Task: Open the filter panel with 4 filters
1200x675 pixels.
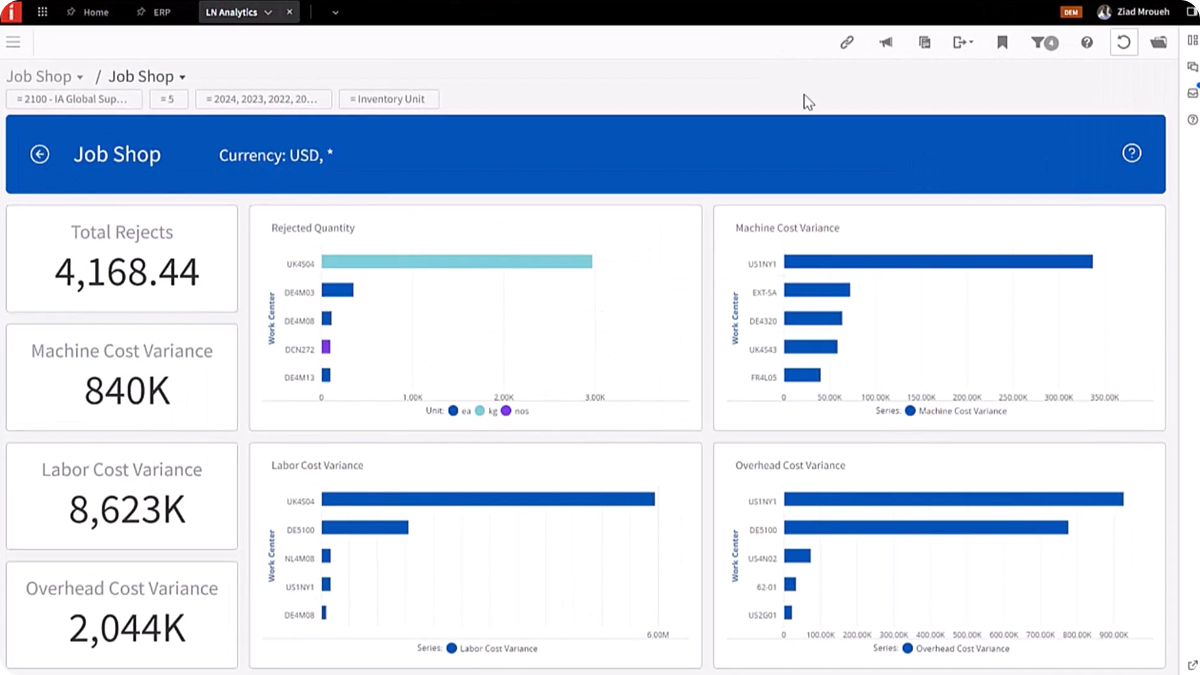Action: coord(1045,42)
